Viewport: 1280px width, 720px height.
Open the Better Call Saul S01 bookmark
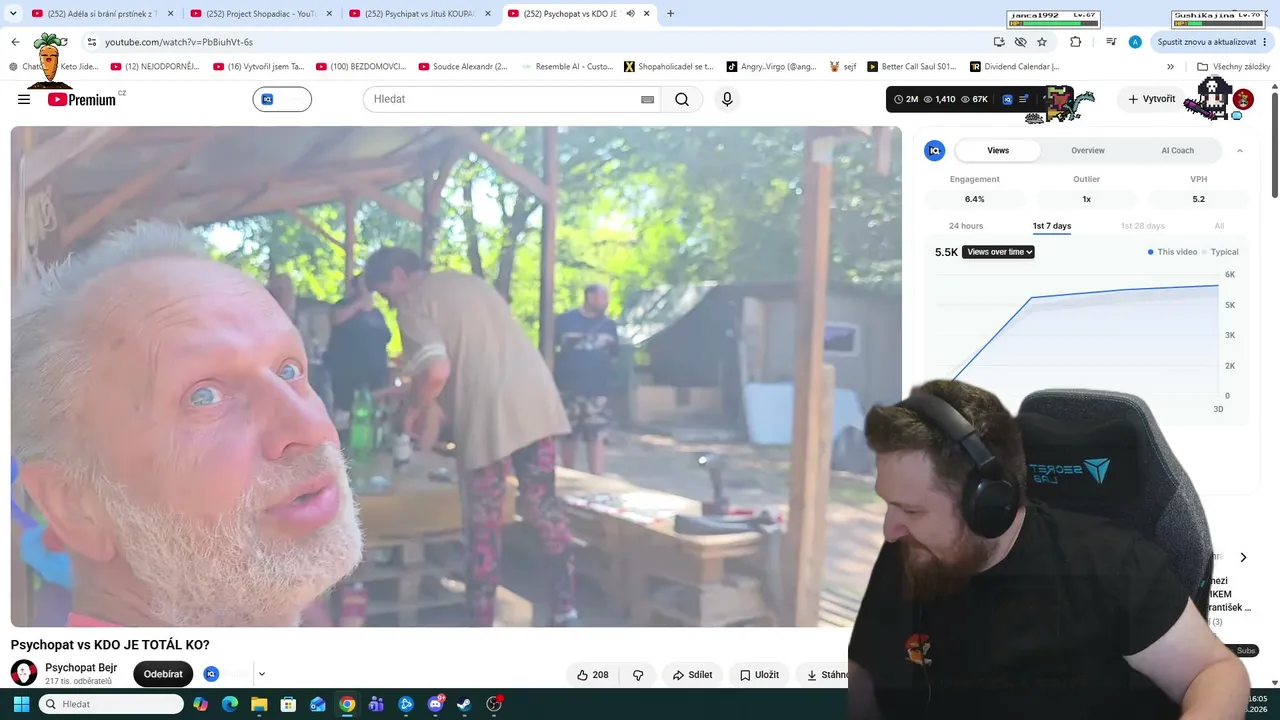click(x=911, y=67)
